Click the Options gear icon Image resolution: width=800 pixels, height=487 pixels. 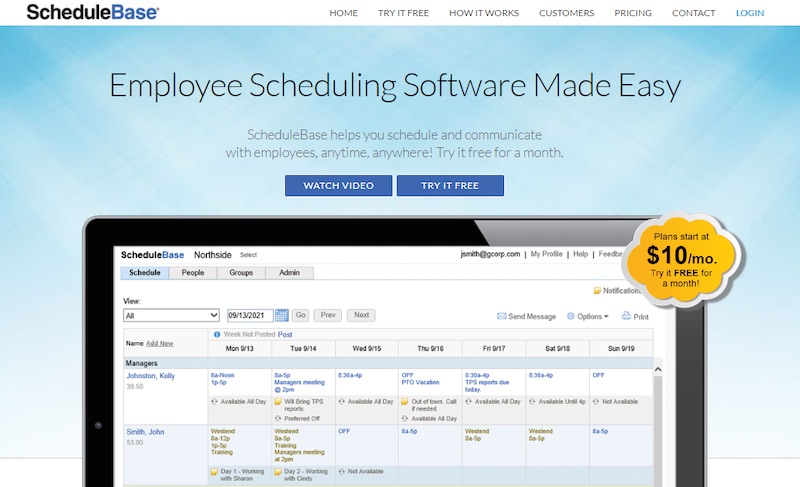(x=571, y=316)
